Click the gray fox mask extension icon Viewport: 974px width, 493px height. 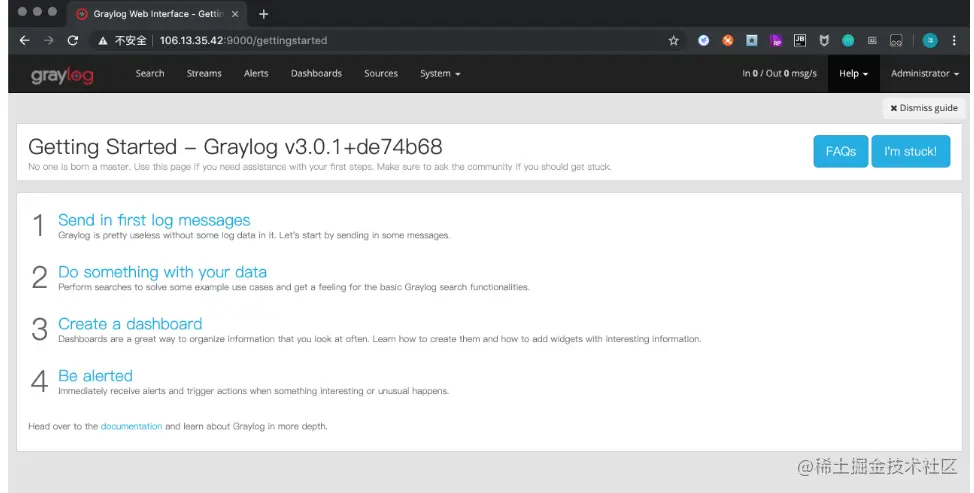coord(824,40)
